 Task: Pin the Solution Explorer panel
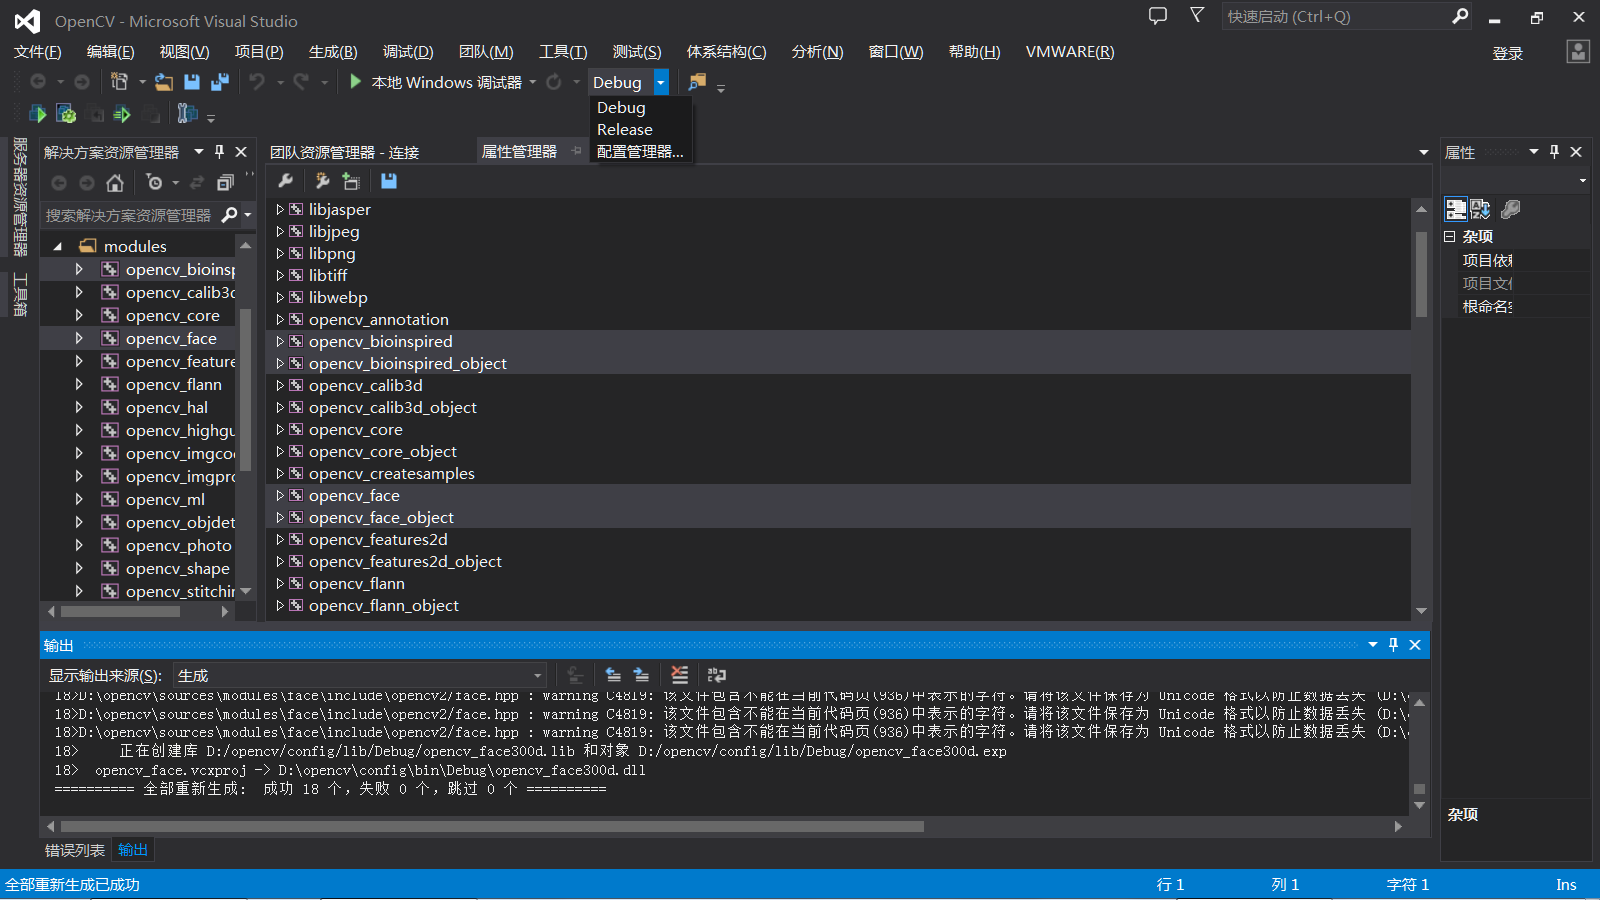[220, 152]
